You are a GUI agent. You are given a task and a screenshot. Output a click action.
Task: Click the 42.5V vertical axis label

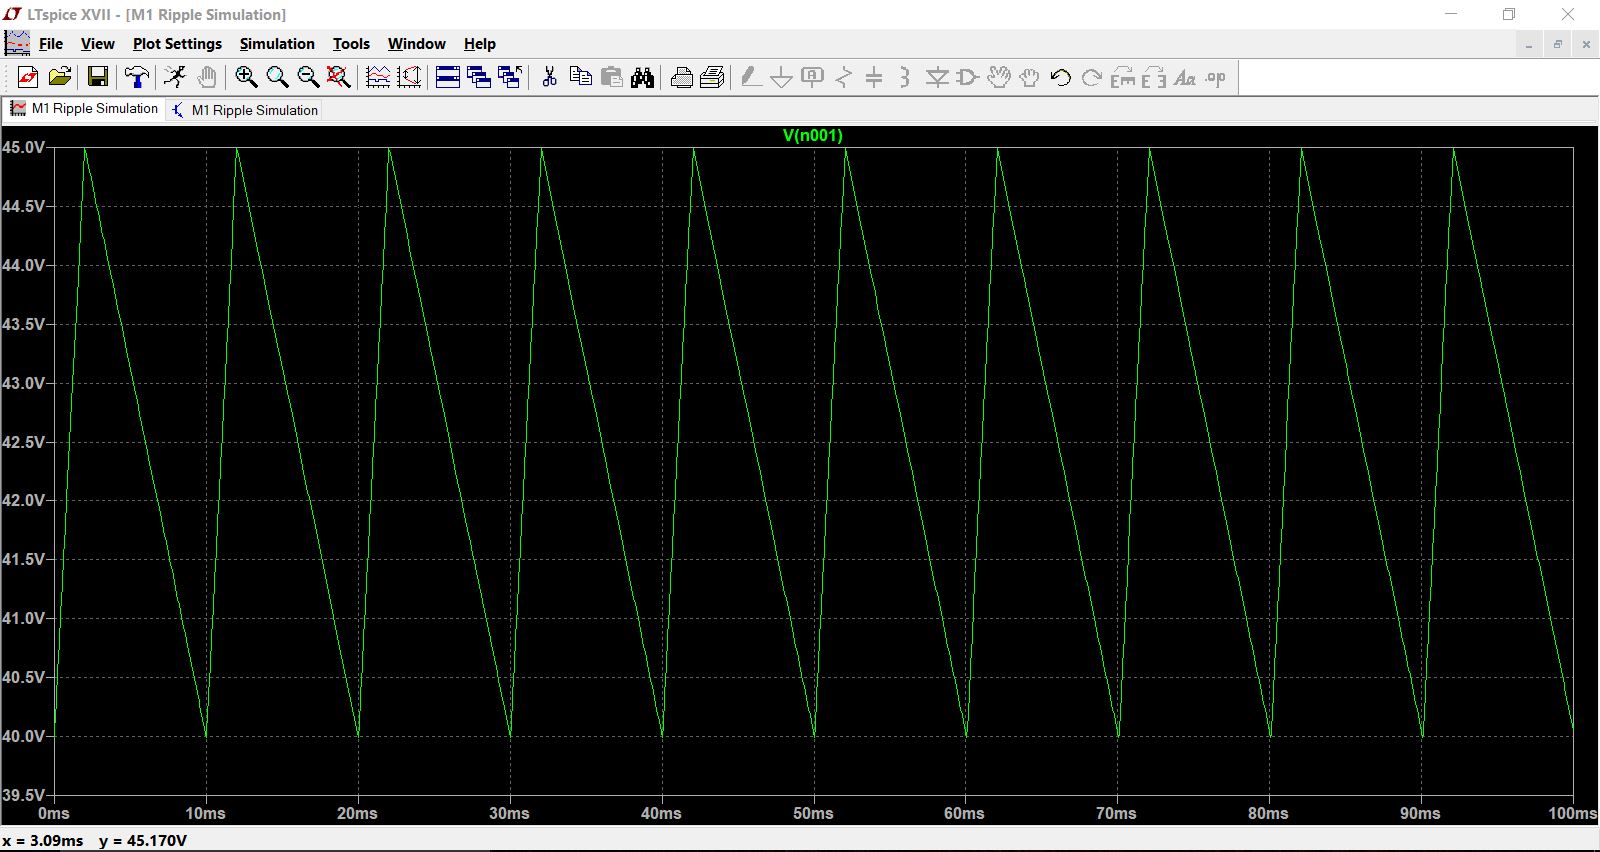point(23,442)
